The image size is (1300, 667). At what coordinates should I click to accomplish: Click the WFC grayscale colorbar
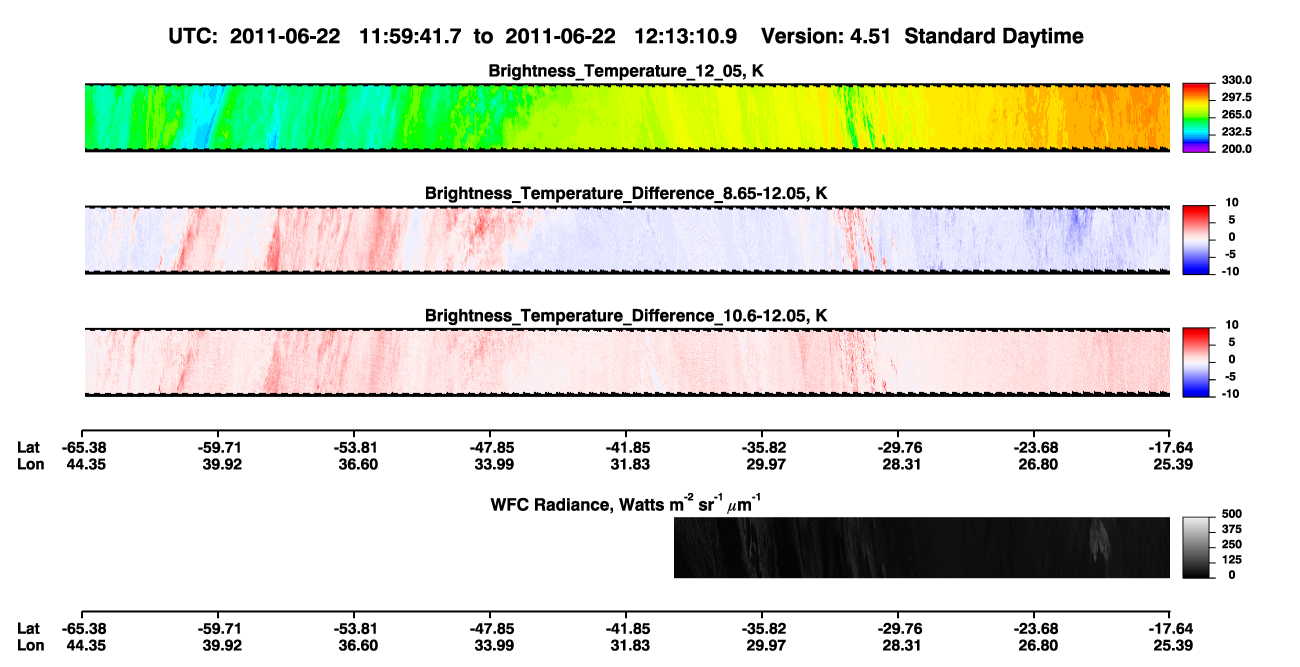coord(1197,547)
